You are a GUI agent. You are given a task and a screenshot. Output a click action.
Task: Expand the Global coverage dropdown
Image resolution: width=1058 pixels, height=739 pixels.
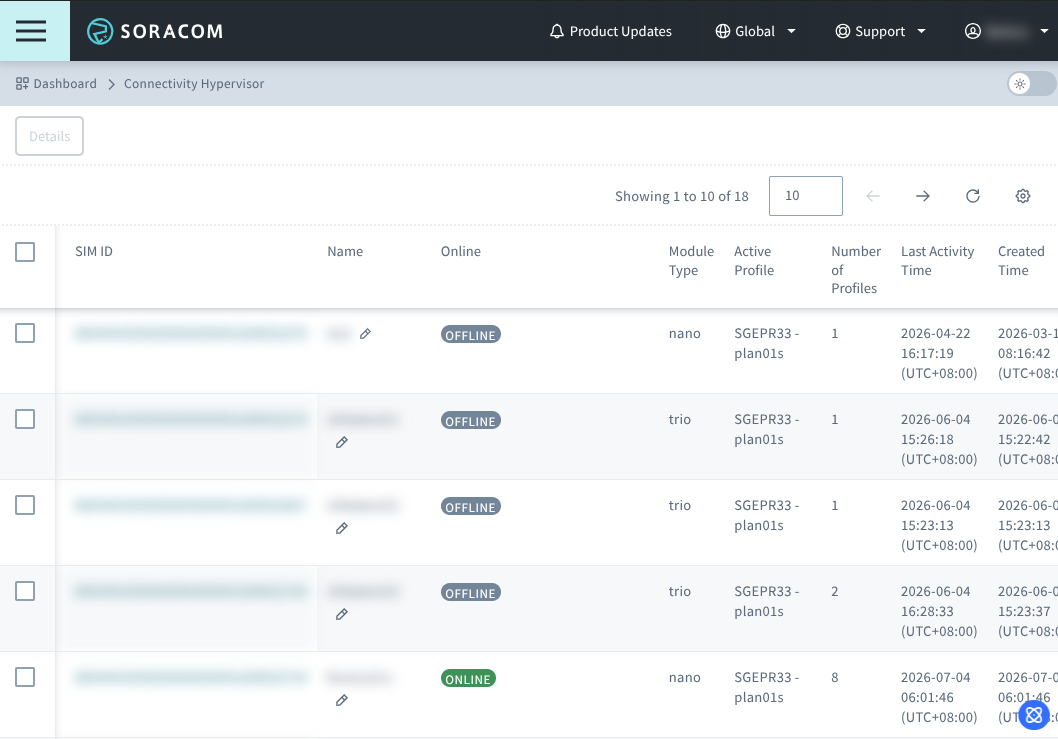click(x=791, y=31)
